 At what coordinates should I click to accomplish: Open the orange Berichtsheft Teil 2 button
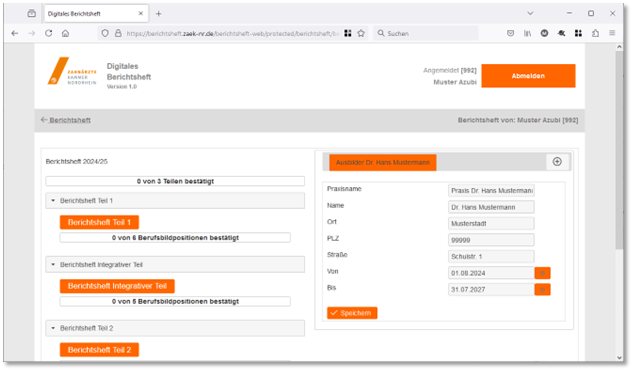(x=99, y=350)
